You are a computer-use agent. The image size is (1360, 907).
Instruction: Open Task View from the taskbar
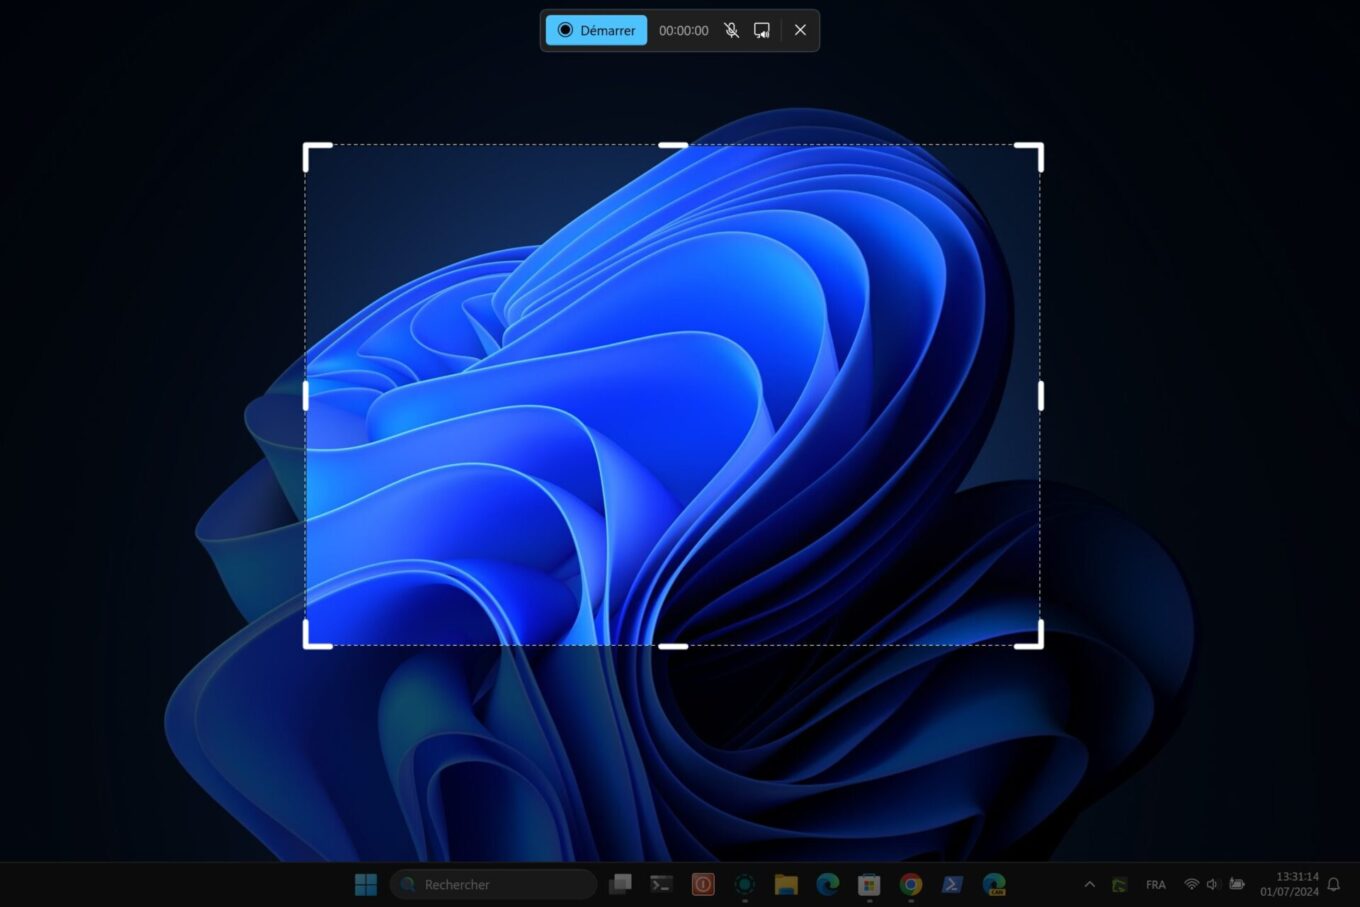pyautogui.click(x=621, y=884)
